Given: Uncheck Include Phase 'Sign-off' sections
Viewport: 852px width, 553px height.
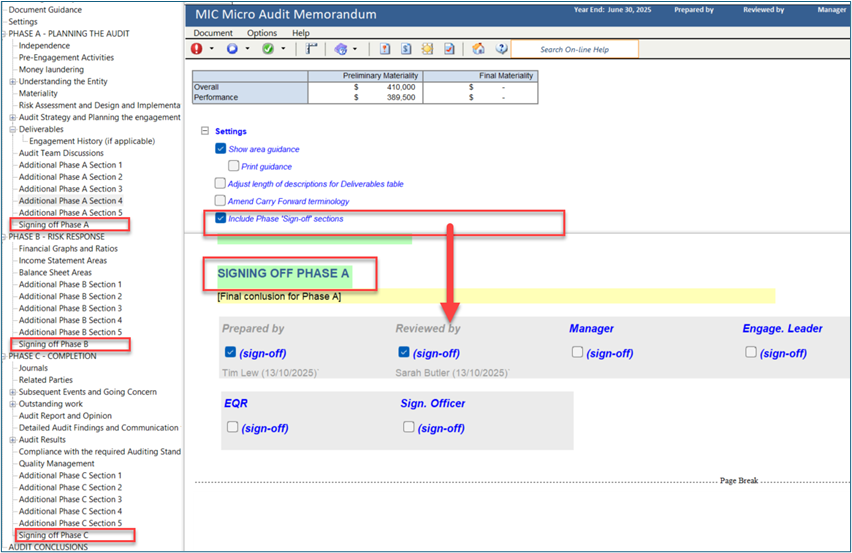Looking at the screenshot, I should (x=221, y=218).
